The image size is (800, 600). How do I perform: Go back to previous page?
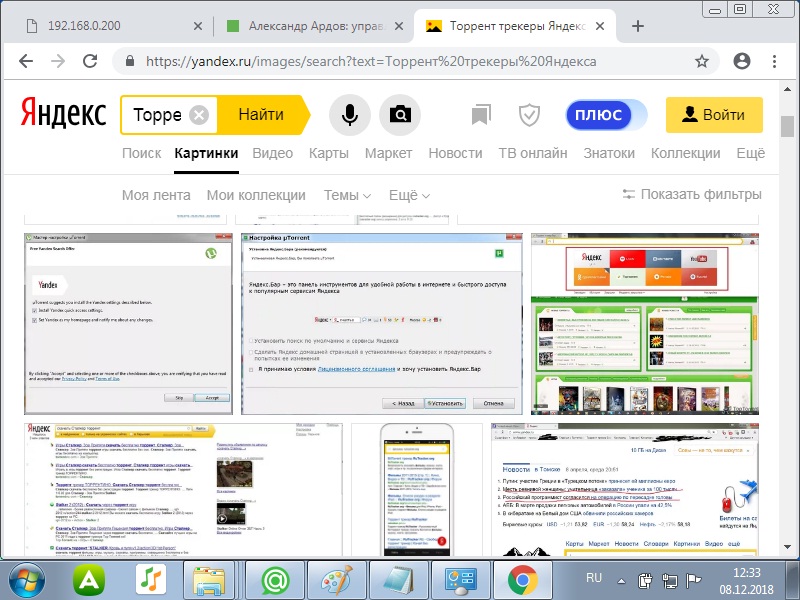(26, 61)
